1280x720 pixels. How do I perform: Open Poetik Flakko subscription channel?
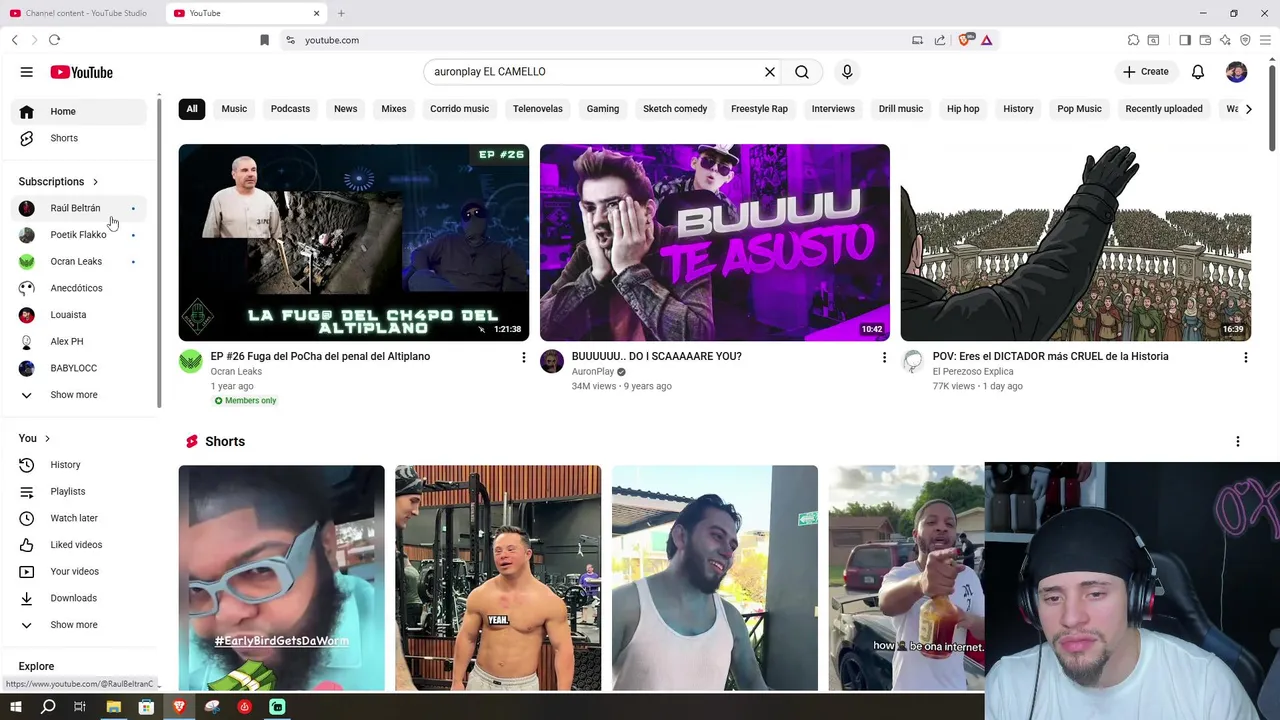[80, 235]
